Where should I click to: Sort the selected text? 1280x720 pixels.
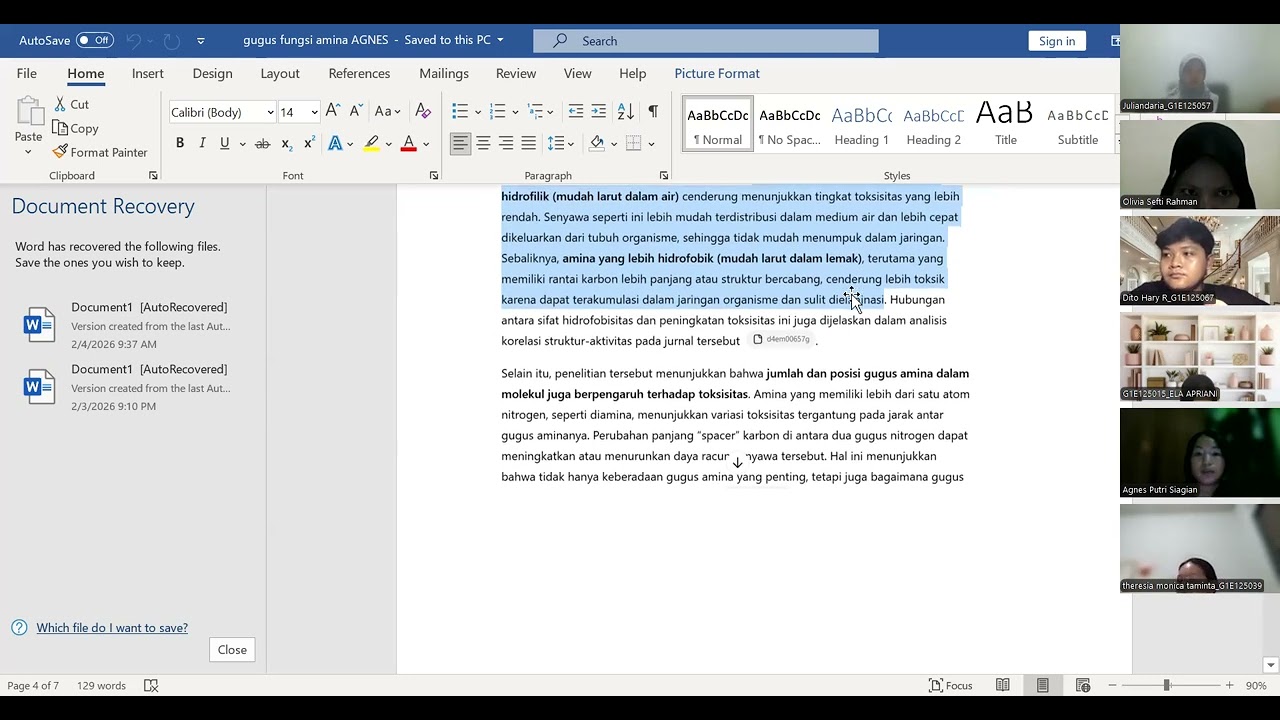(x=626, y=111)
